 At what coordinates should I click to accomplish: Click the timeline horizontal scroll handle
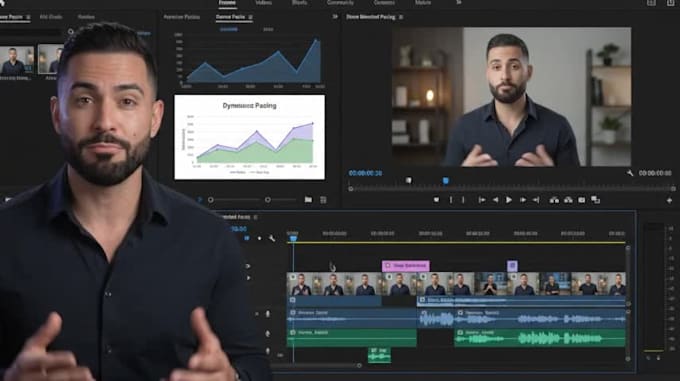[x=359, y=365]
